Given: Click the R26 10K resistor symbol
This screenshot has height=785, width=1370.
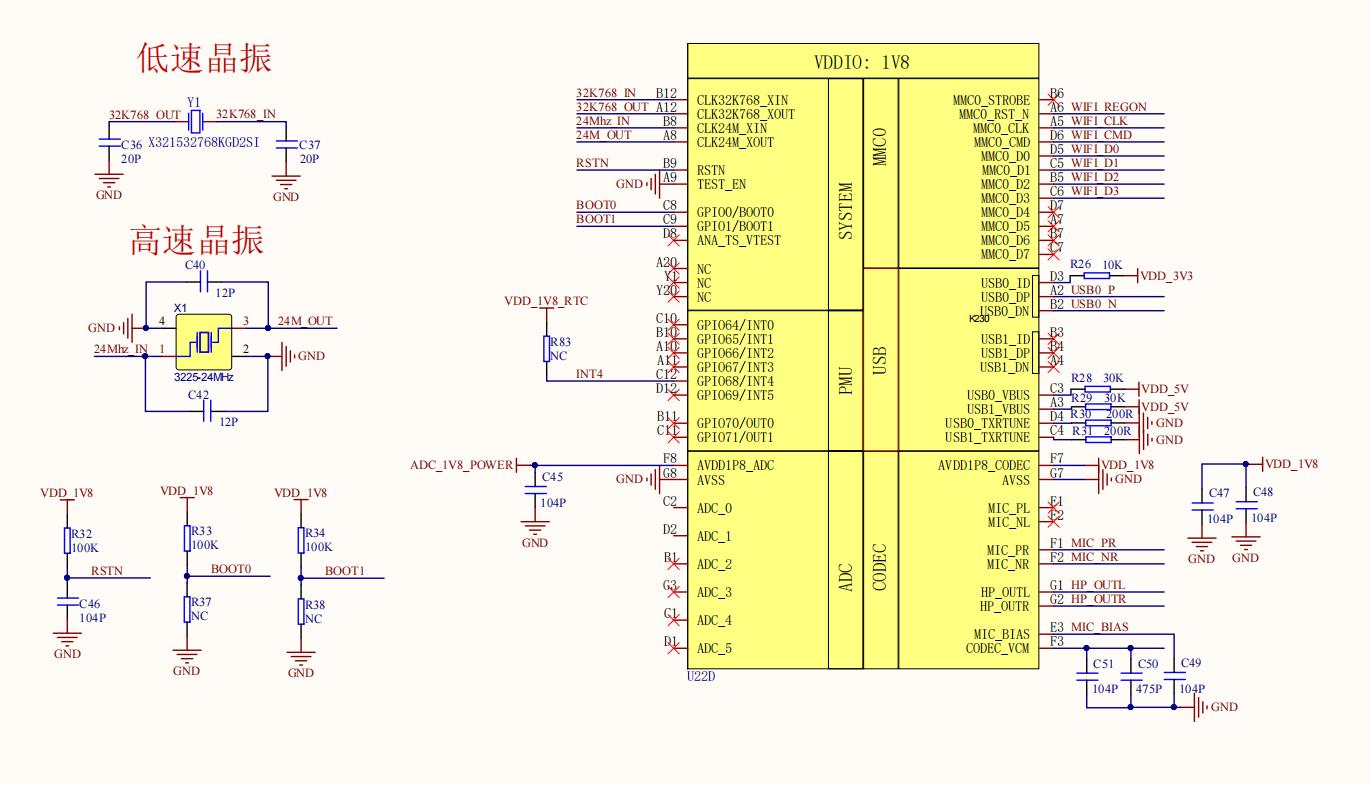Looking at the screenshot, I should click(x=1096, y=275).
